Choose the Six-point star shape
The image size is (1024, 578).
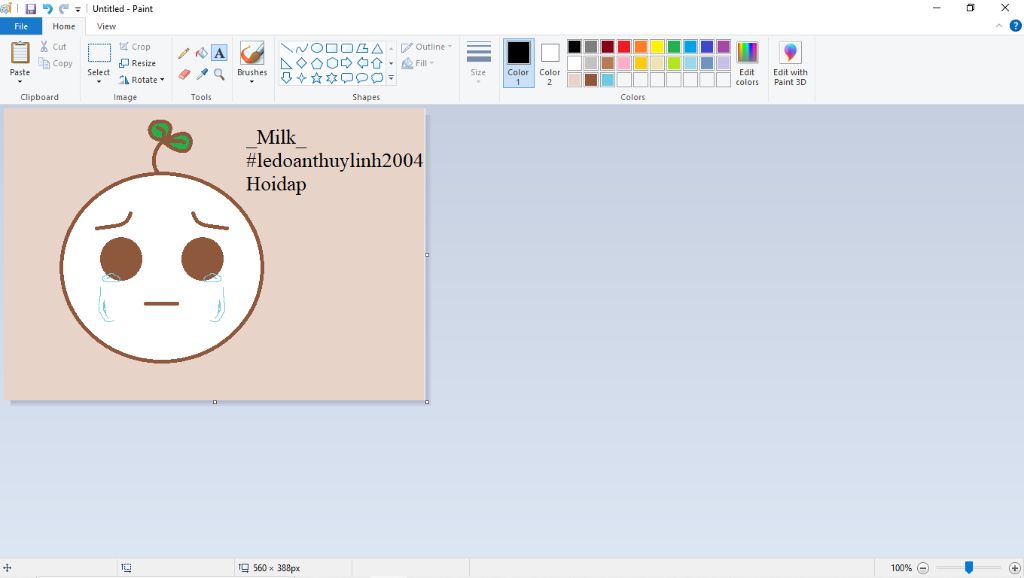coord(332,78)
